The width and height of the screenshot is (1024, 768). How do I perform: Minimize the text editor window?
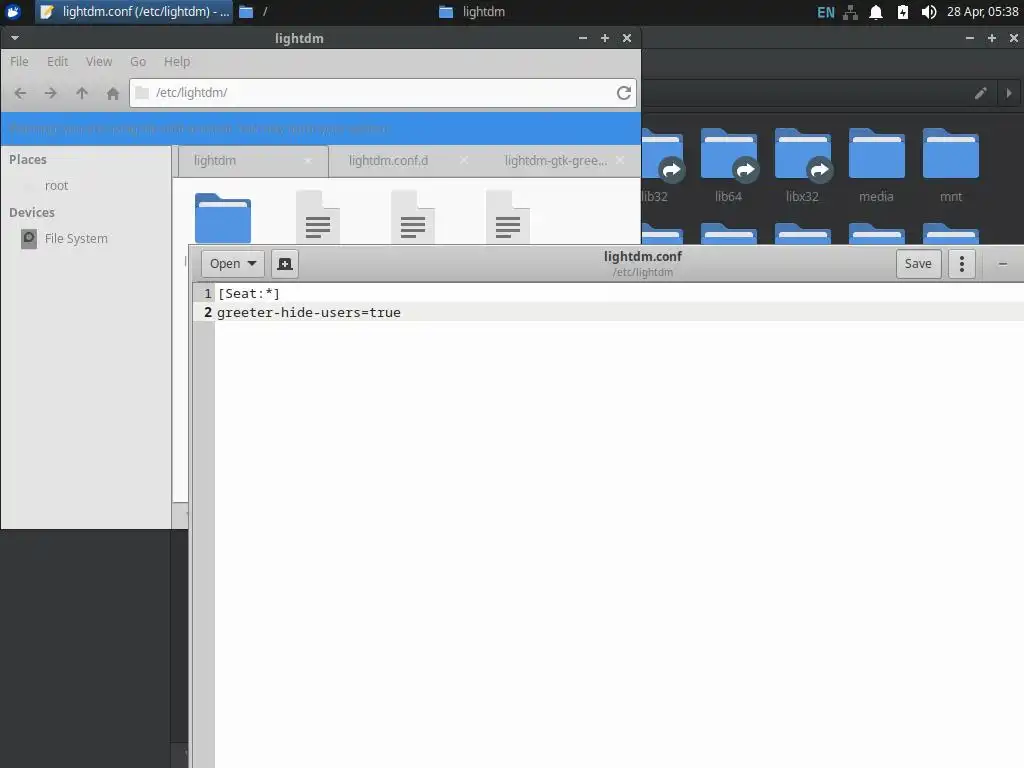pyautogui.click(x=1003, y=264)
